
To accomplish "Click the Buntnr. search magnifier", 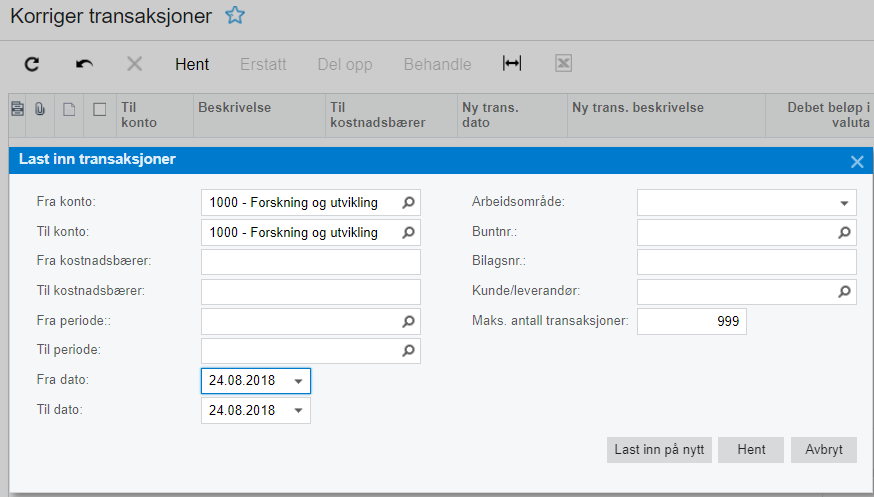I will [844, 233].
